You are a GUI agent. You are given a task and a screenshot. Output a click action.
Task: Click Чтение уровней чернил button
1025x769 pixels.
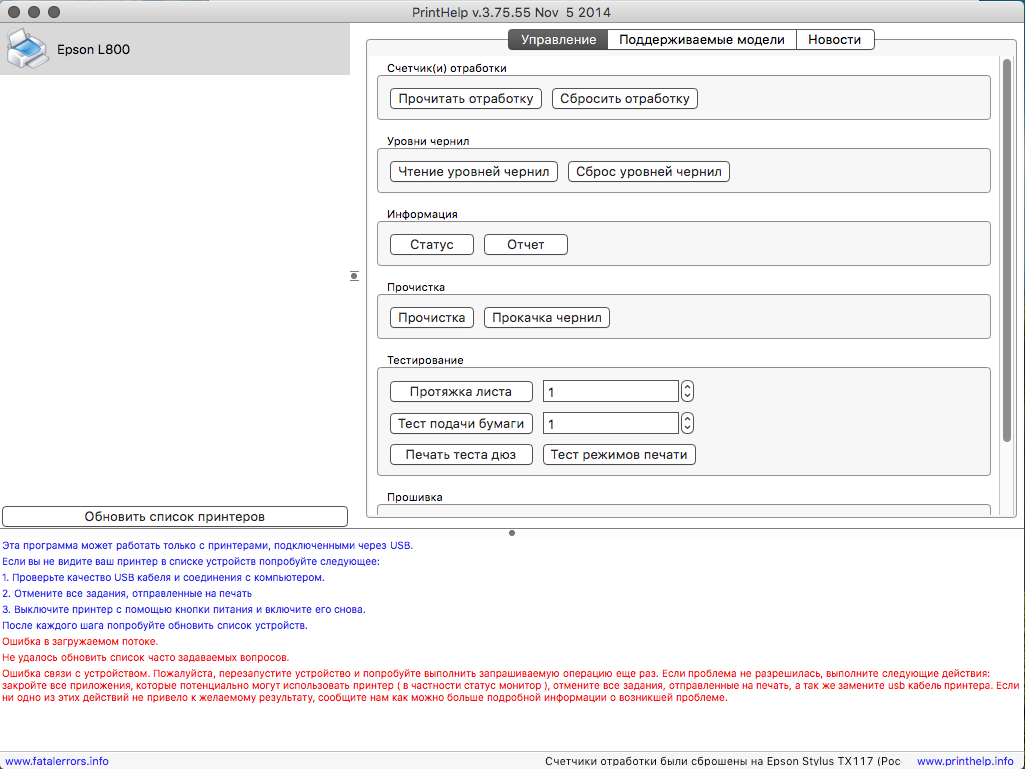point(474,172)
